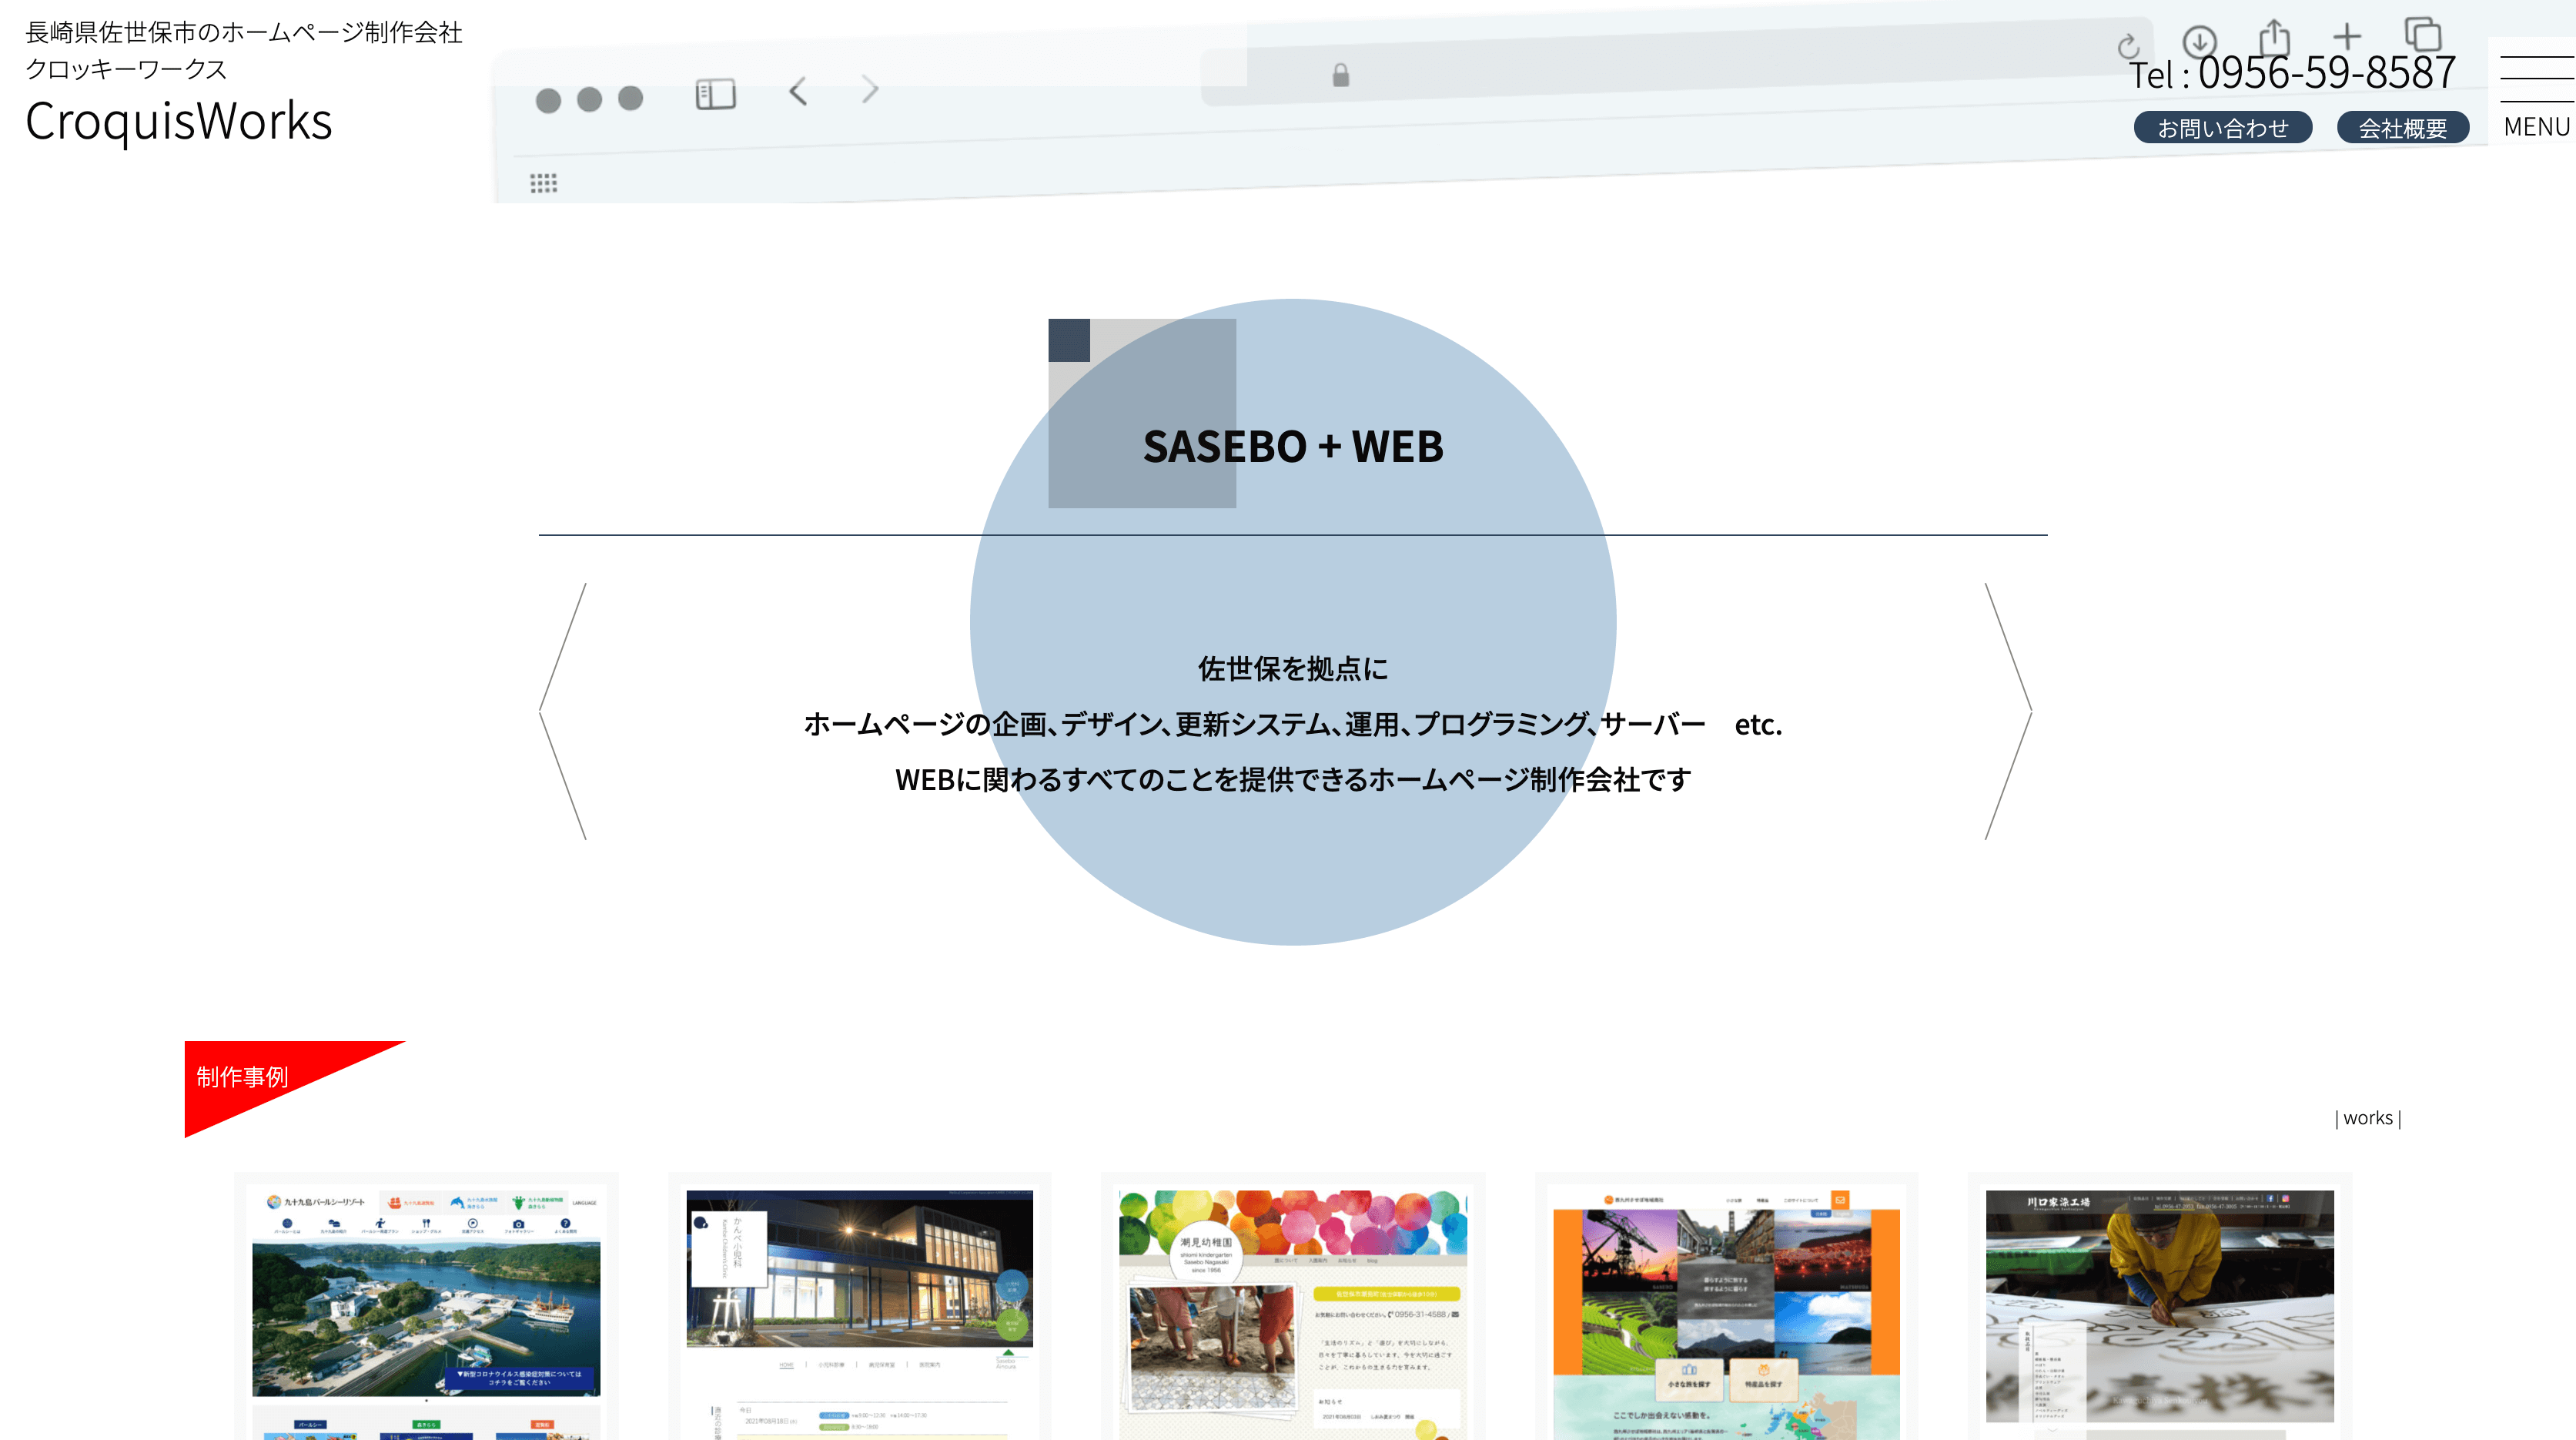The image size is (2576, 1440).
Task: Click the WEBに関わるすべてのこと sentence
Action: (1293, 779)
